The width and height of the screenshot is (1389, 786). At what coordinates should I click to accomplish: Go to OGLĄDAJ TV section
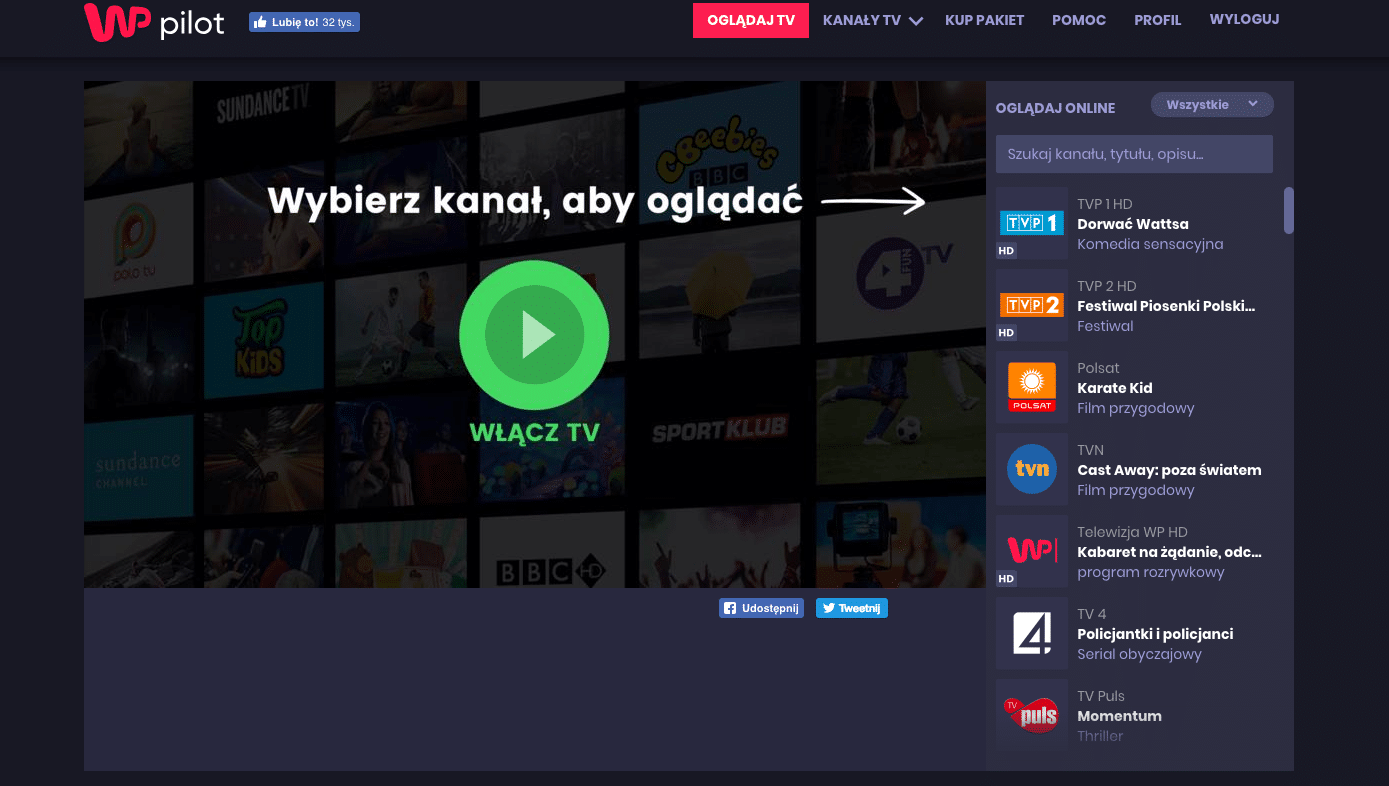tap(751, 20)
